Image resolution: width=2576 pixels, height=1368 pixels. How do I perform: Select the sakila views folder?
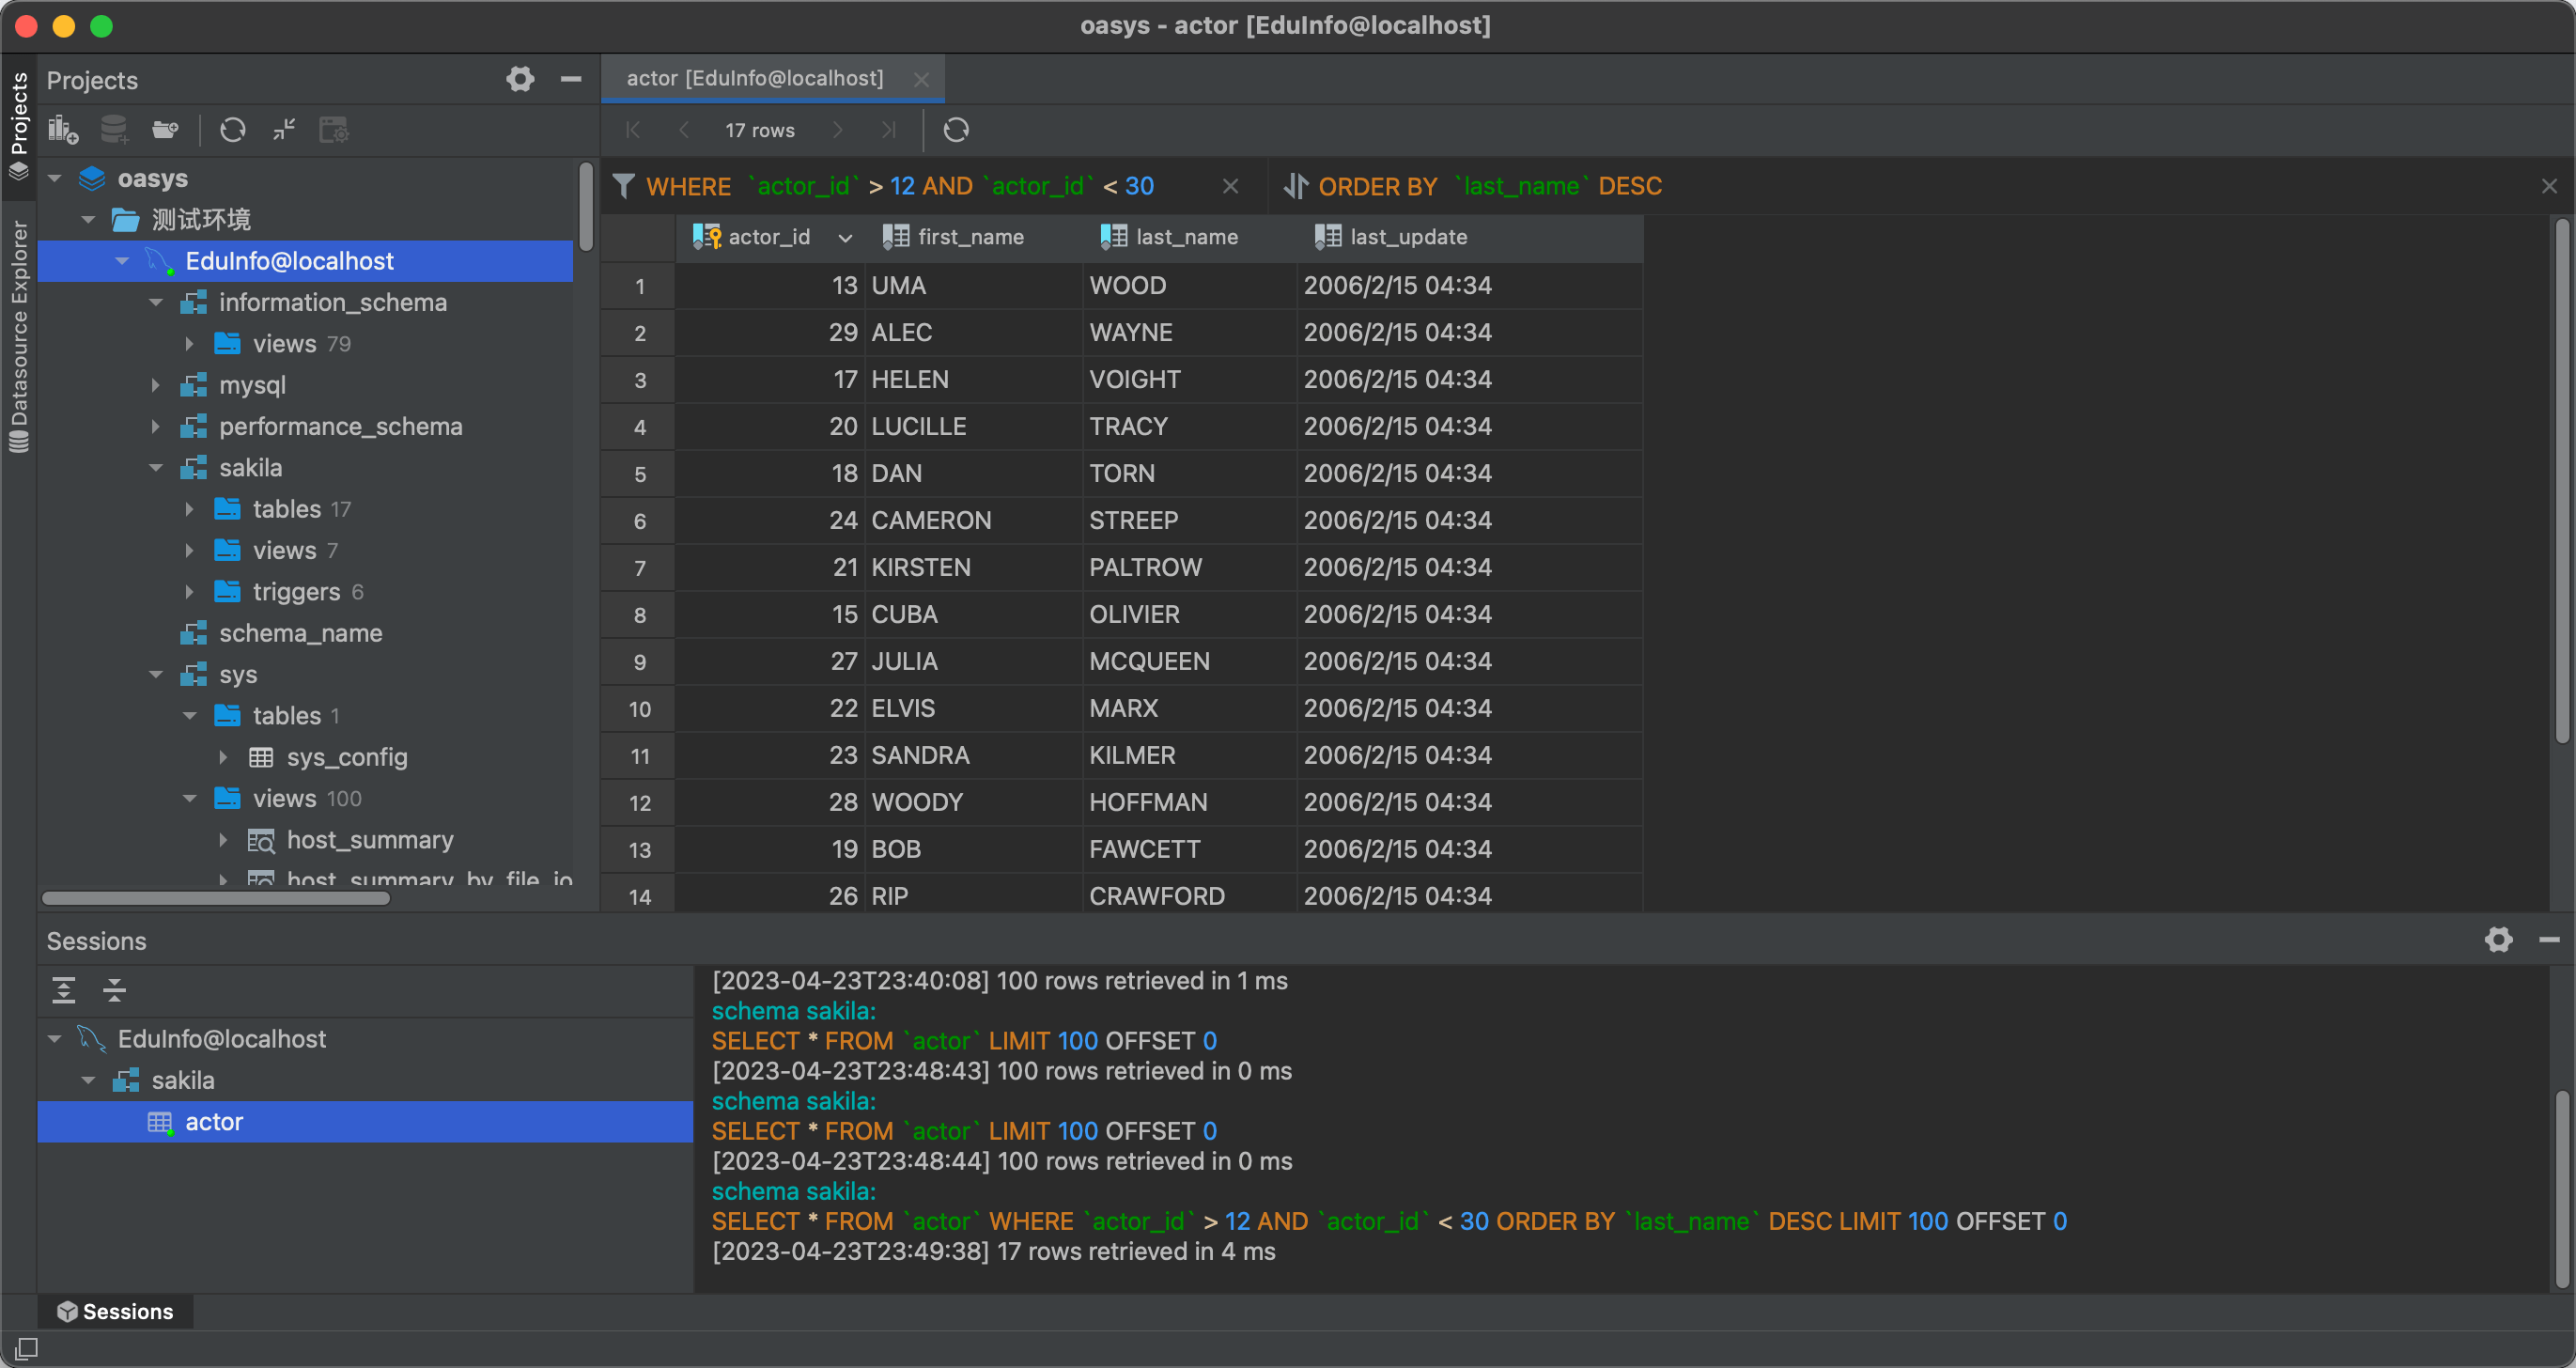tap(285, 550)
